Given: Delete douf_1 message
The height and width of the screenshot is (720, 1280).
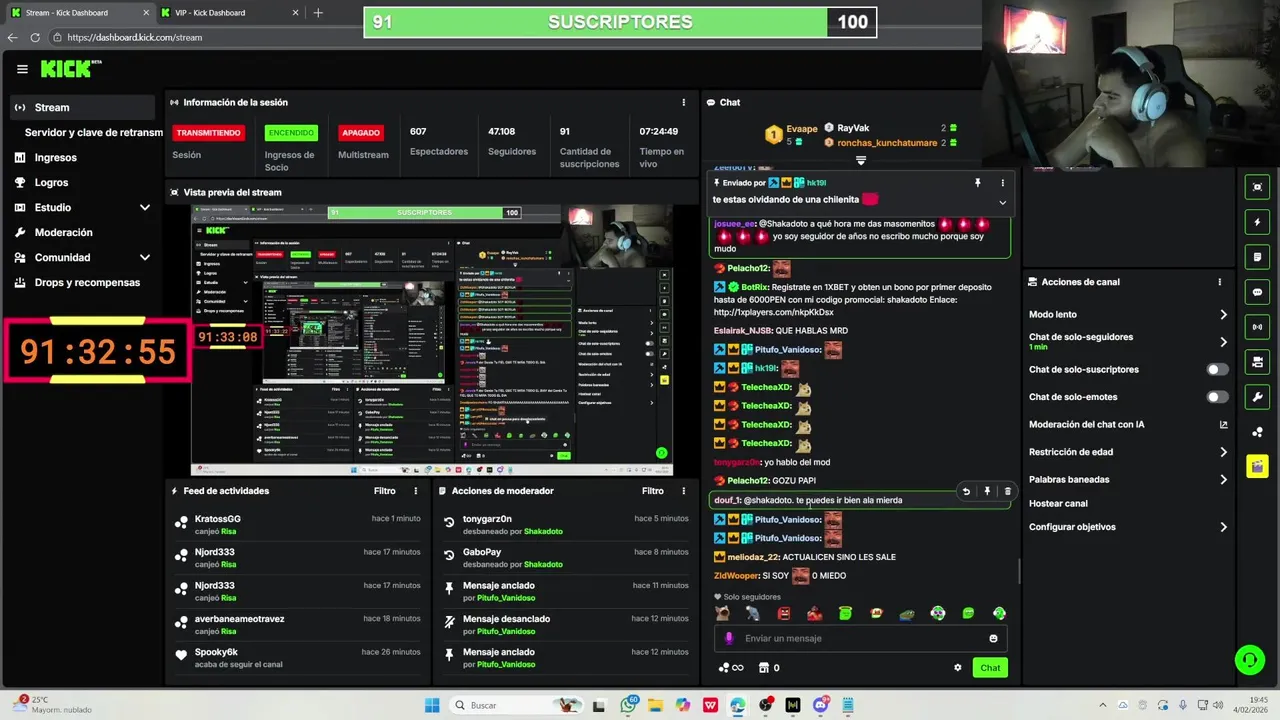Looking at the screenshot, I should 1007,491.
